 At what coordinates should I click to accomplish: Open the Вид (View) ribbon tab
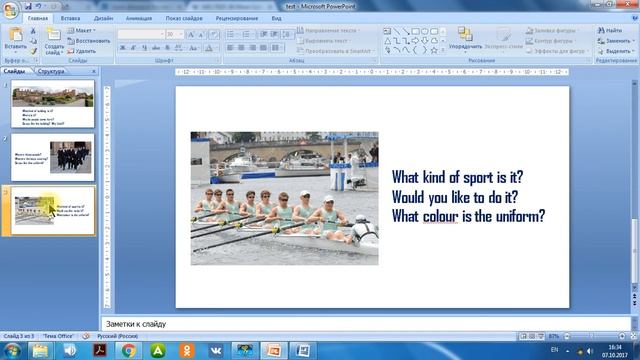[x=276, y=18]
